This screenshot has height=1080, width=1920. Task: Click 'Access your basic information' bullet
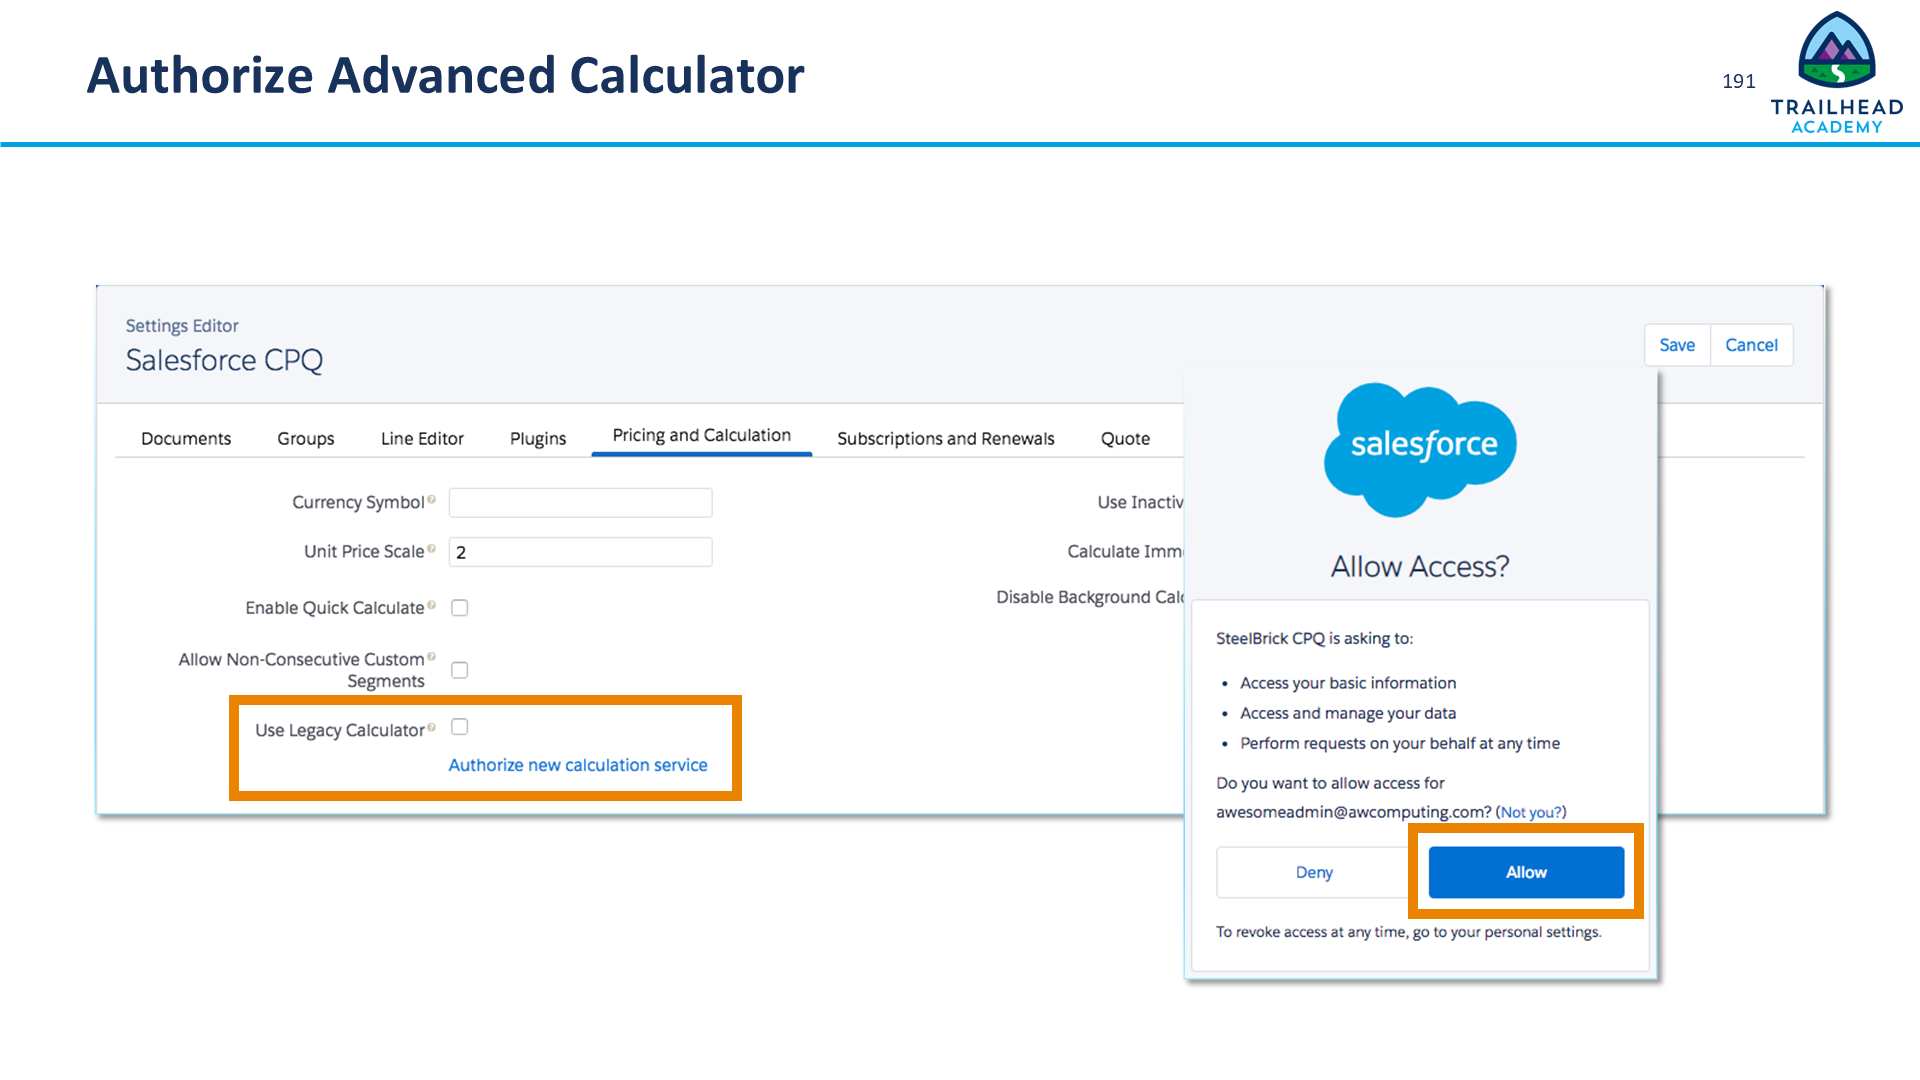[x=1348, y=683]
